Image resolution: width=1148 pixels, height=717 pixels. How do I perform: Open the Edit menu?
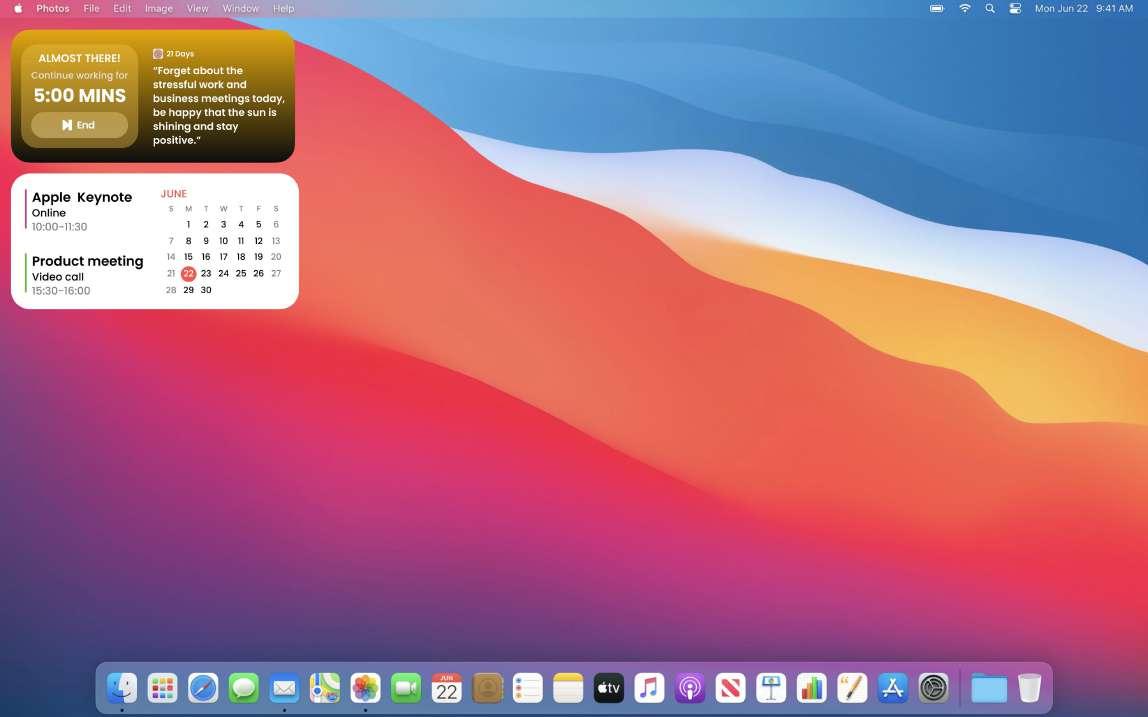[122, 9]
